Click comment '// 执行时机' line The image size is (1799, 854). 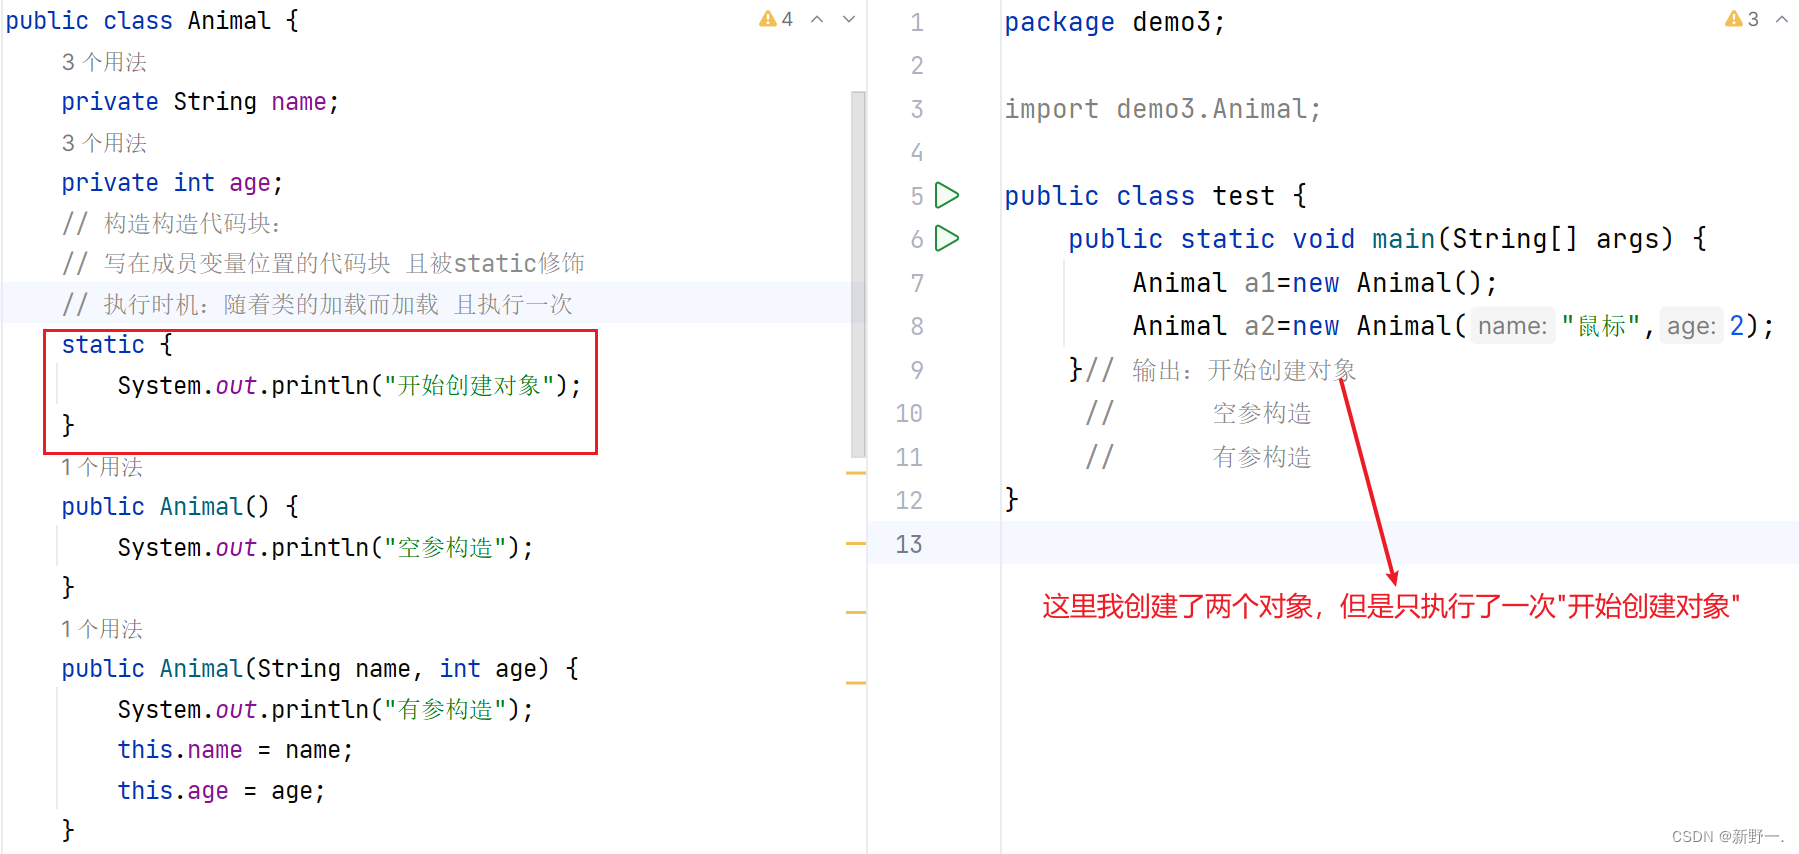point(317,304)
